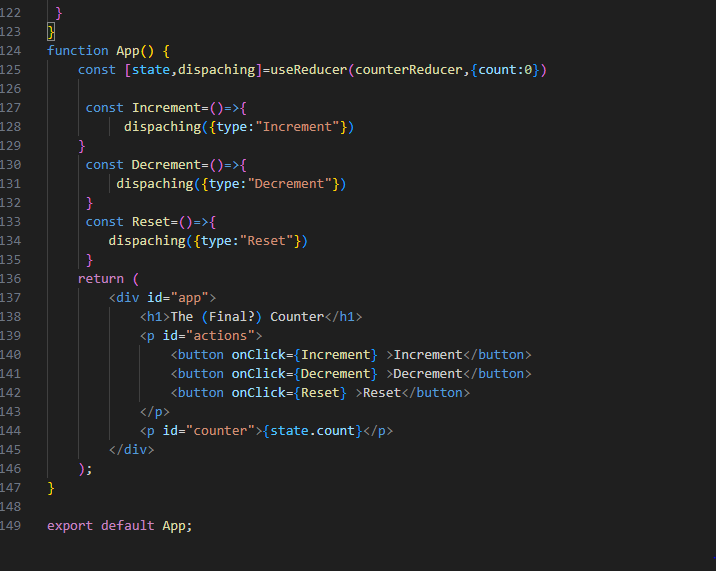Click 'useReducer' on line 125
The height and width of the screenshot is (571, 716).
(x=309, y=70)
